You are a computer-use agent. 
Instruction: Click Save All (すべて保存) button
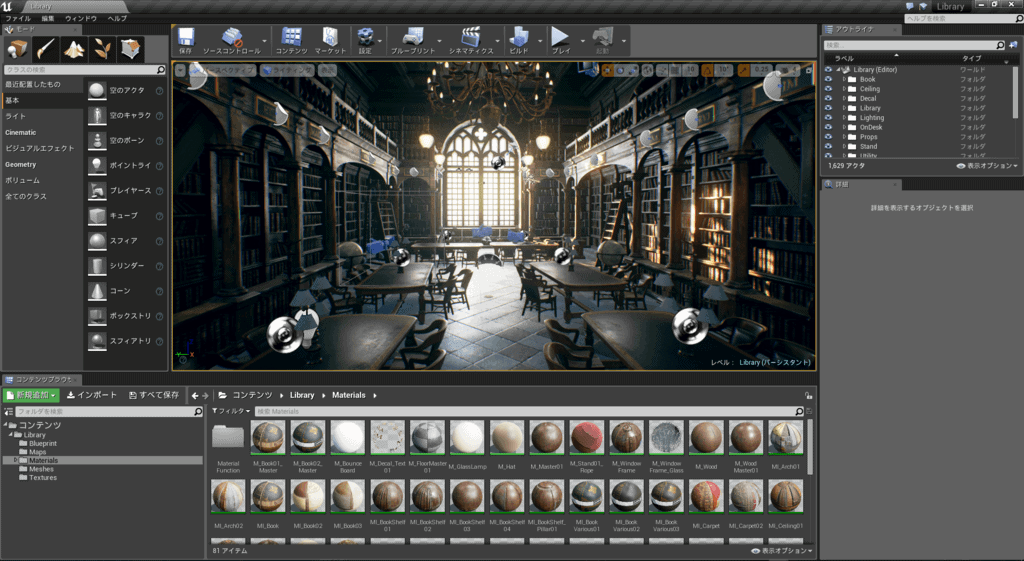[154, 395]
